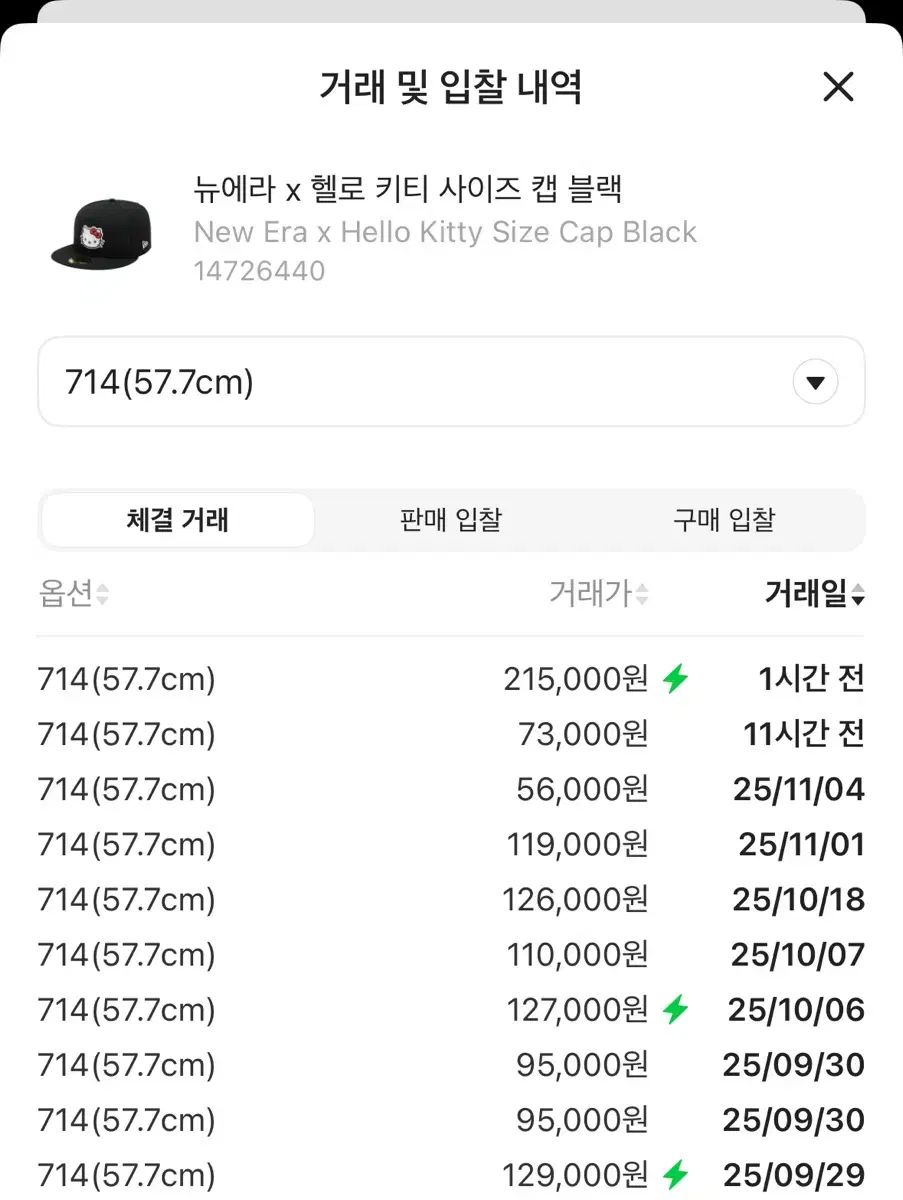Click lightning icon on 215,000원 trade
This screenshot has width=903, height=1200.
click(x=676, y=680)
